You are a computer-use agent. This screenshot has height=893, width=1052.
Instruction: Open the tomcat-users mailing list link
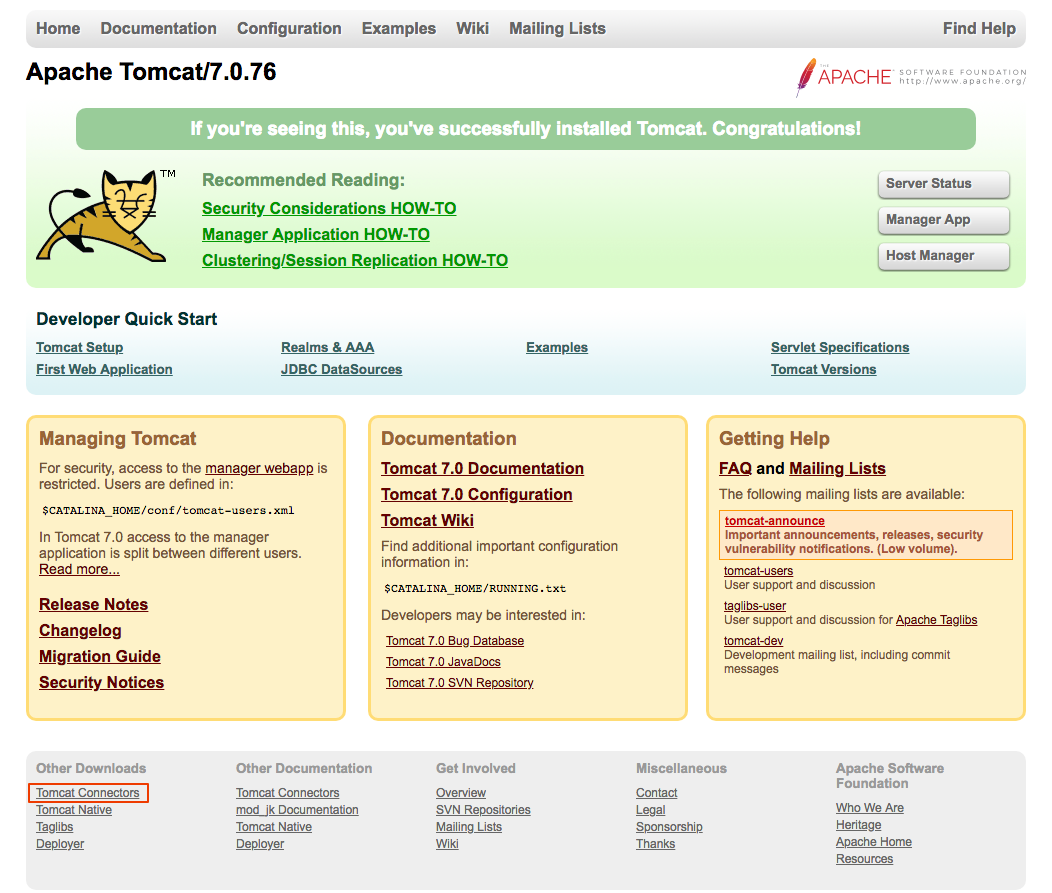point(758,572)
